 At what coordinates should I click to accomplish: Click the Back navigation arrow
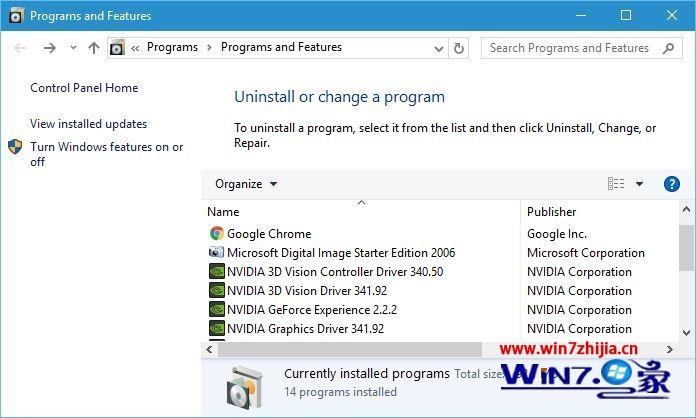pos(20,48)
